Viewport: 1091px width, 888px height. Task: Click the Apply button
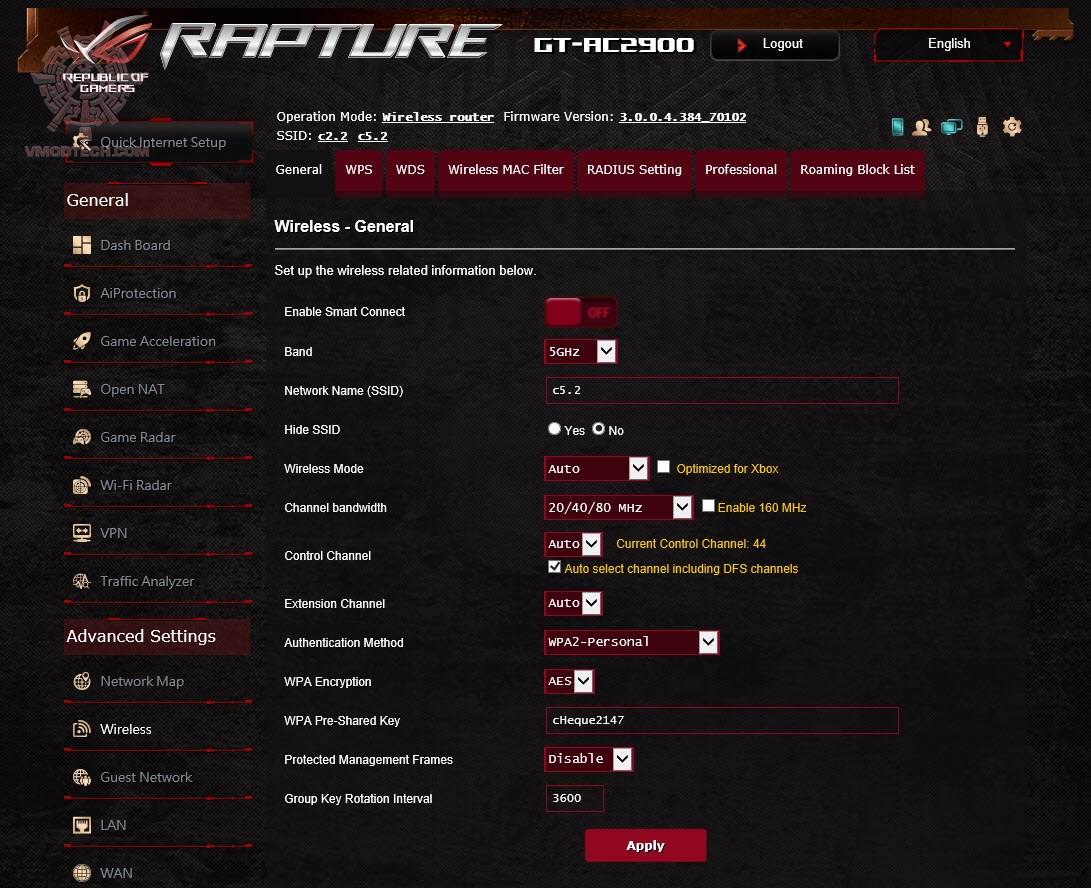tap(646, 846)
